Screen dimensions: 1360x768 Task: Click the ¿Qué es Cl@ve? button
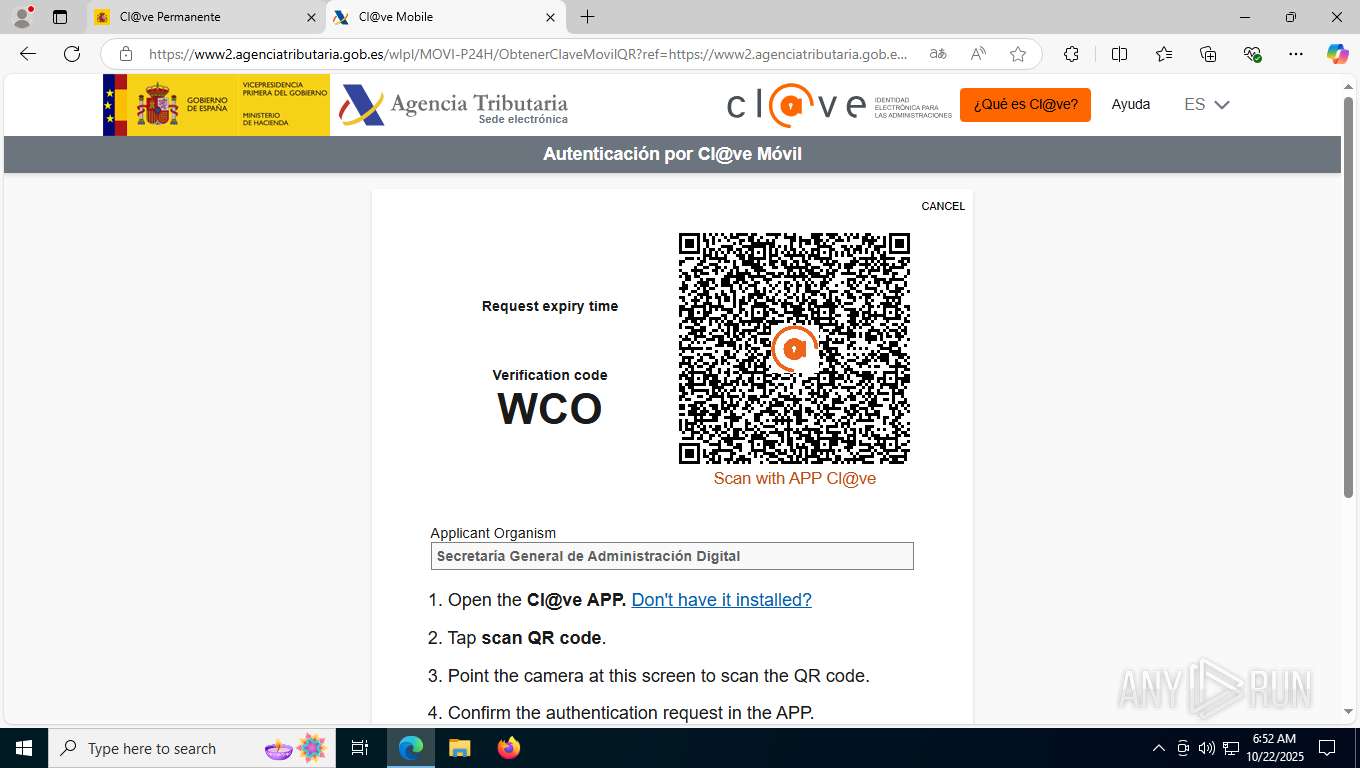click(1025, 104)
